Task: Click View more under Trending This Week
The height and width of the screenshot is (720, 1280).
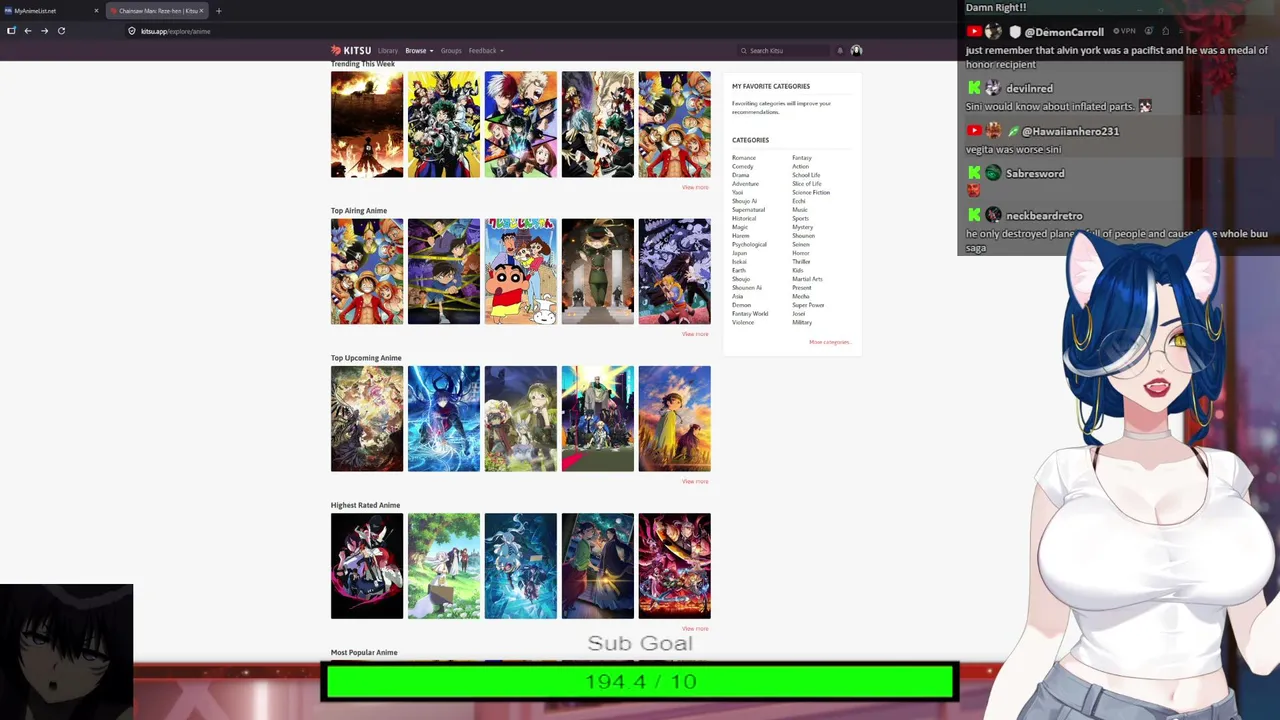Action: click(695, 187)
